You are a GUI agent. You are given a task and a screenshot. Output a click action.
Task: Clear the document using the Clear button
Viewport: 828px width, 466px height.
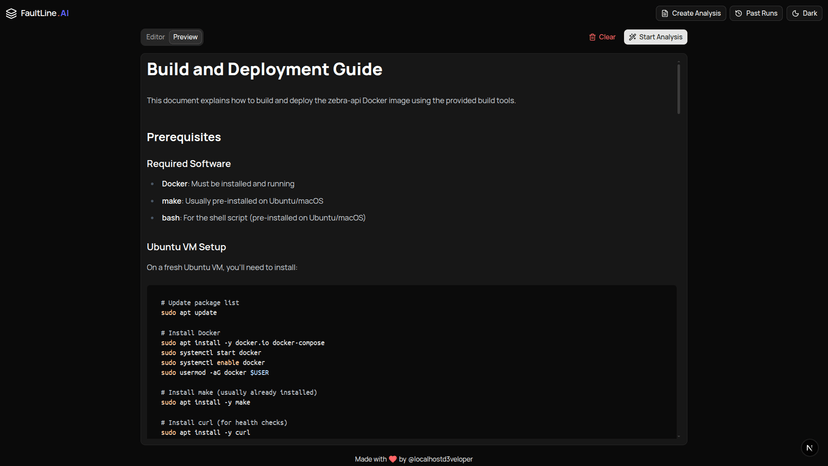tap(602, 37)
